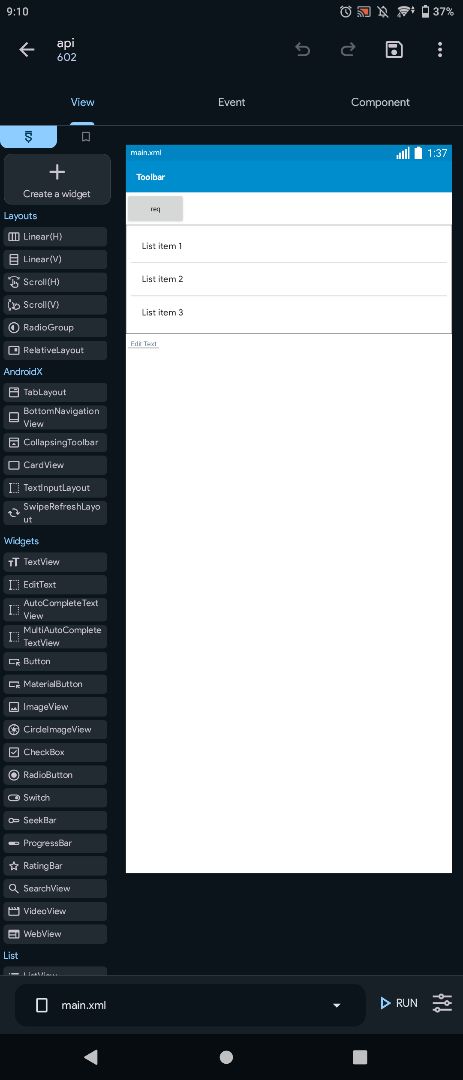The image size is (463, 1080).
Task: Run the project with RUN button
Action: point(399,1003)
